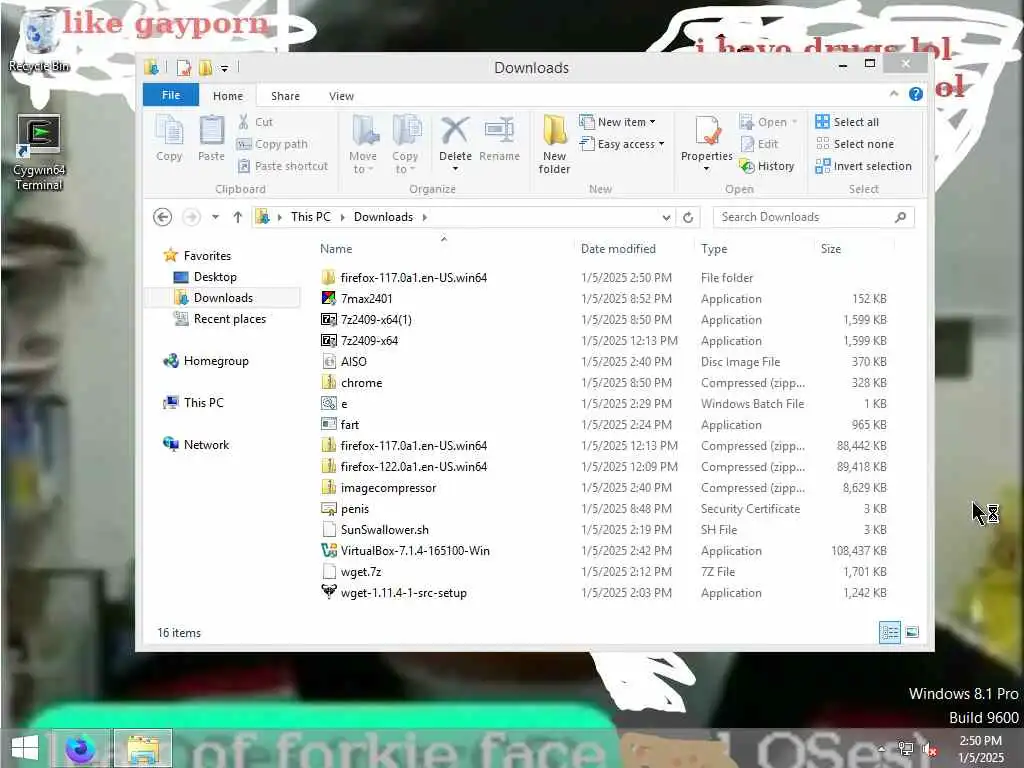Click Edit in the Open group
The width and height of the screenshot is (1024, 768).
click(759, 144)
